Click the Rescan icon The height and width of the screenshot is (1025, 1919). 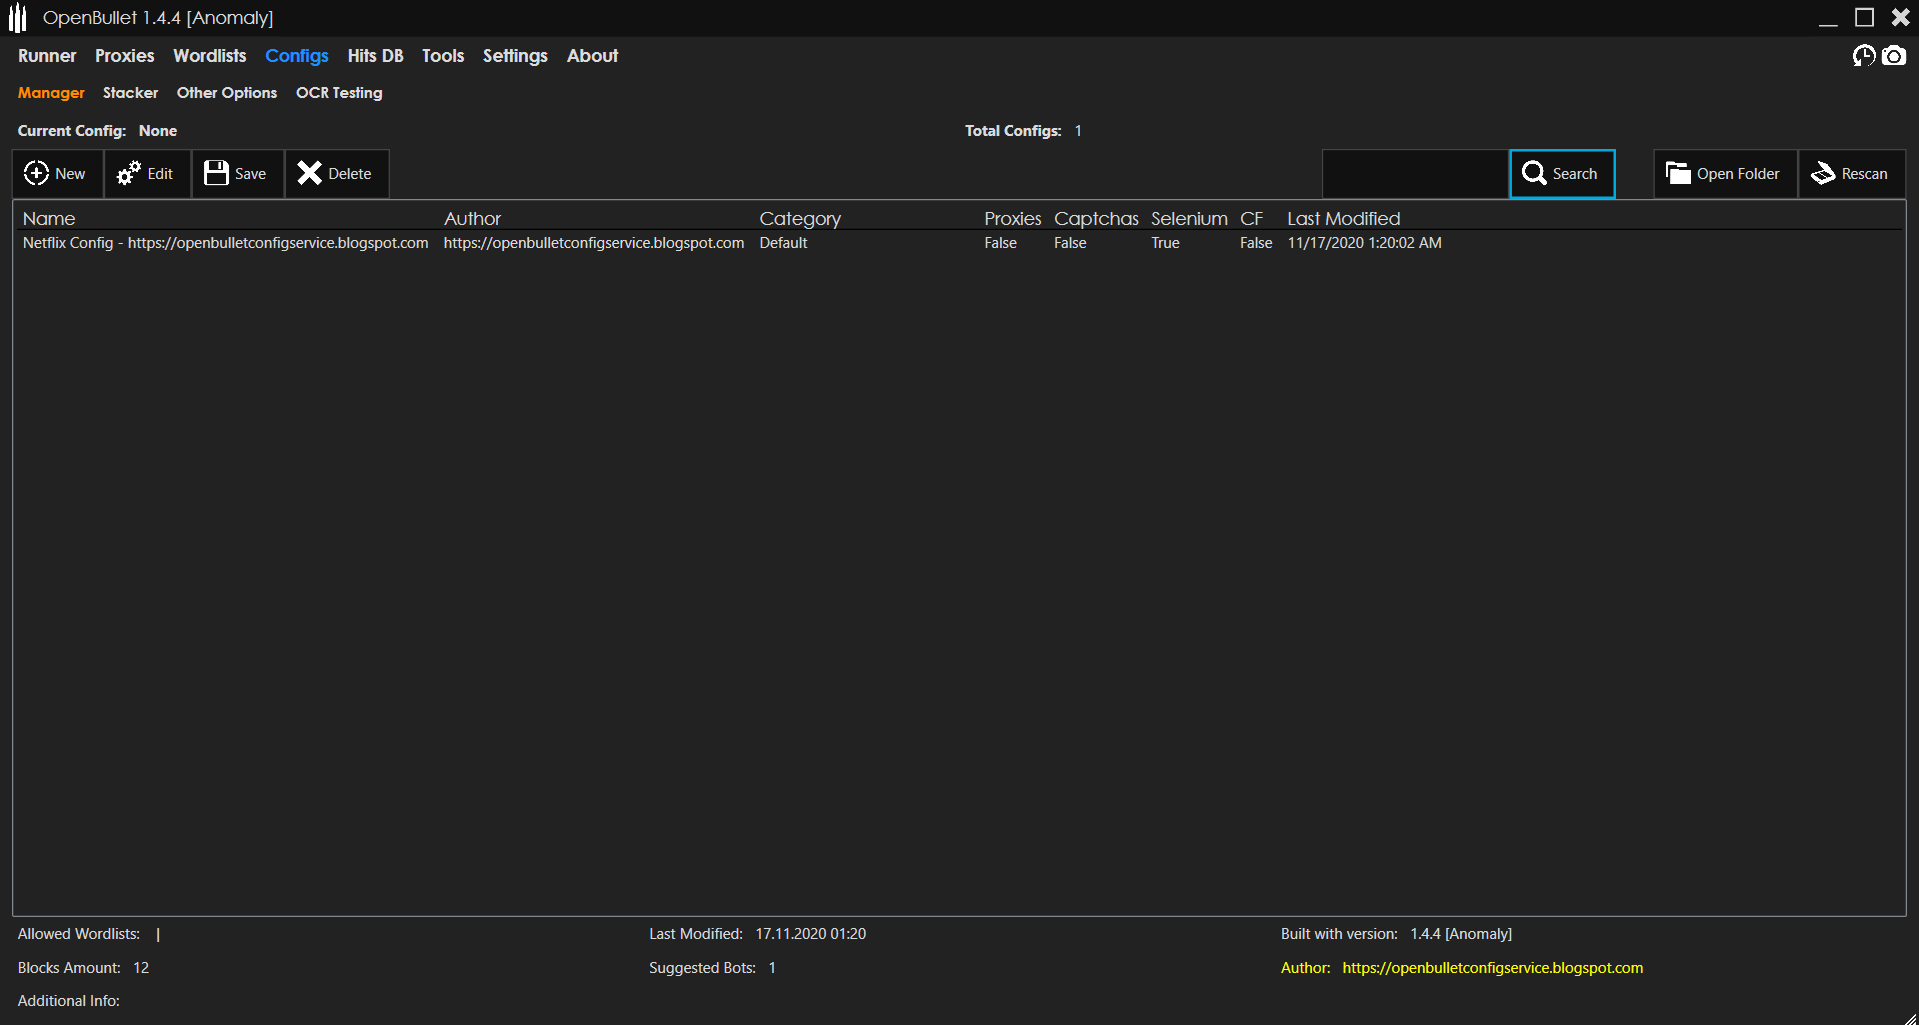(x=1823, y=173)
